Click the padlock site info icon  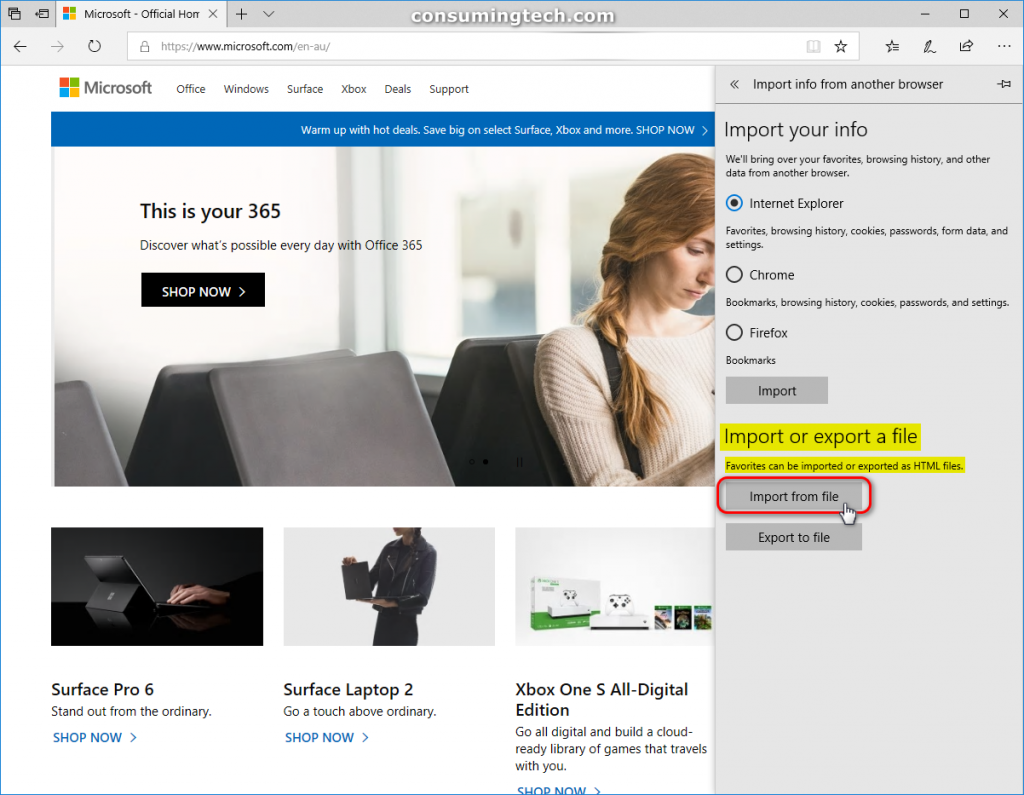pyautogui.click(x=145, y=46)
